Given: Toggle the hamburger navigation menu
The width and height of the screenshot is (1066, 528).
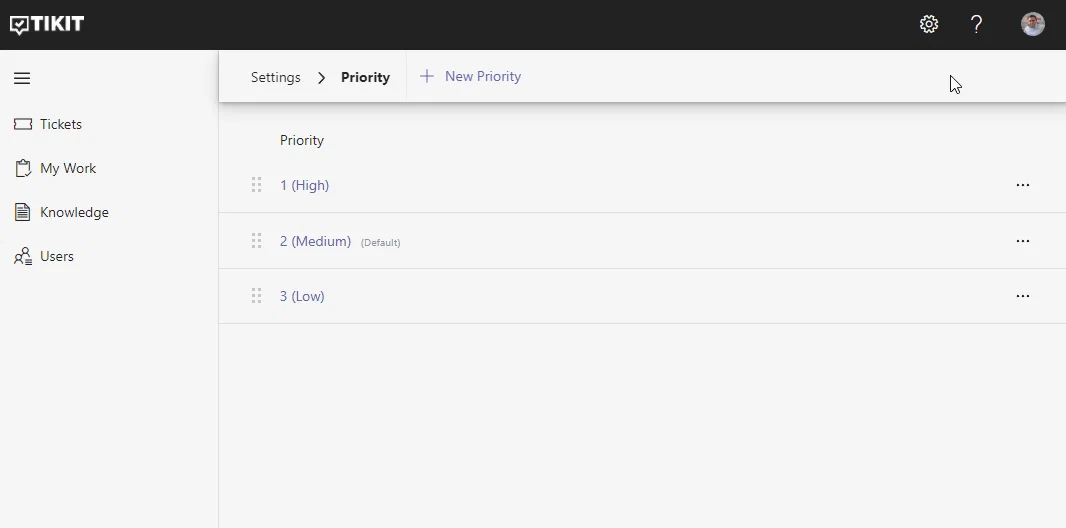Looking at the screenshot, I should pos(22,78).
